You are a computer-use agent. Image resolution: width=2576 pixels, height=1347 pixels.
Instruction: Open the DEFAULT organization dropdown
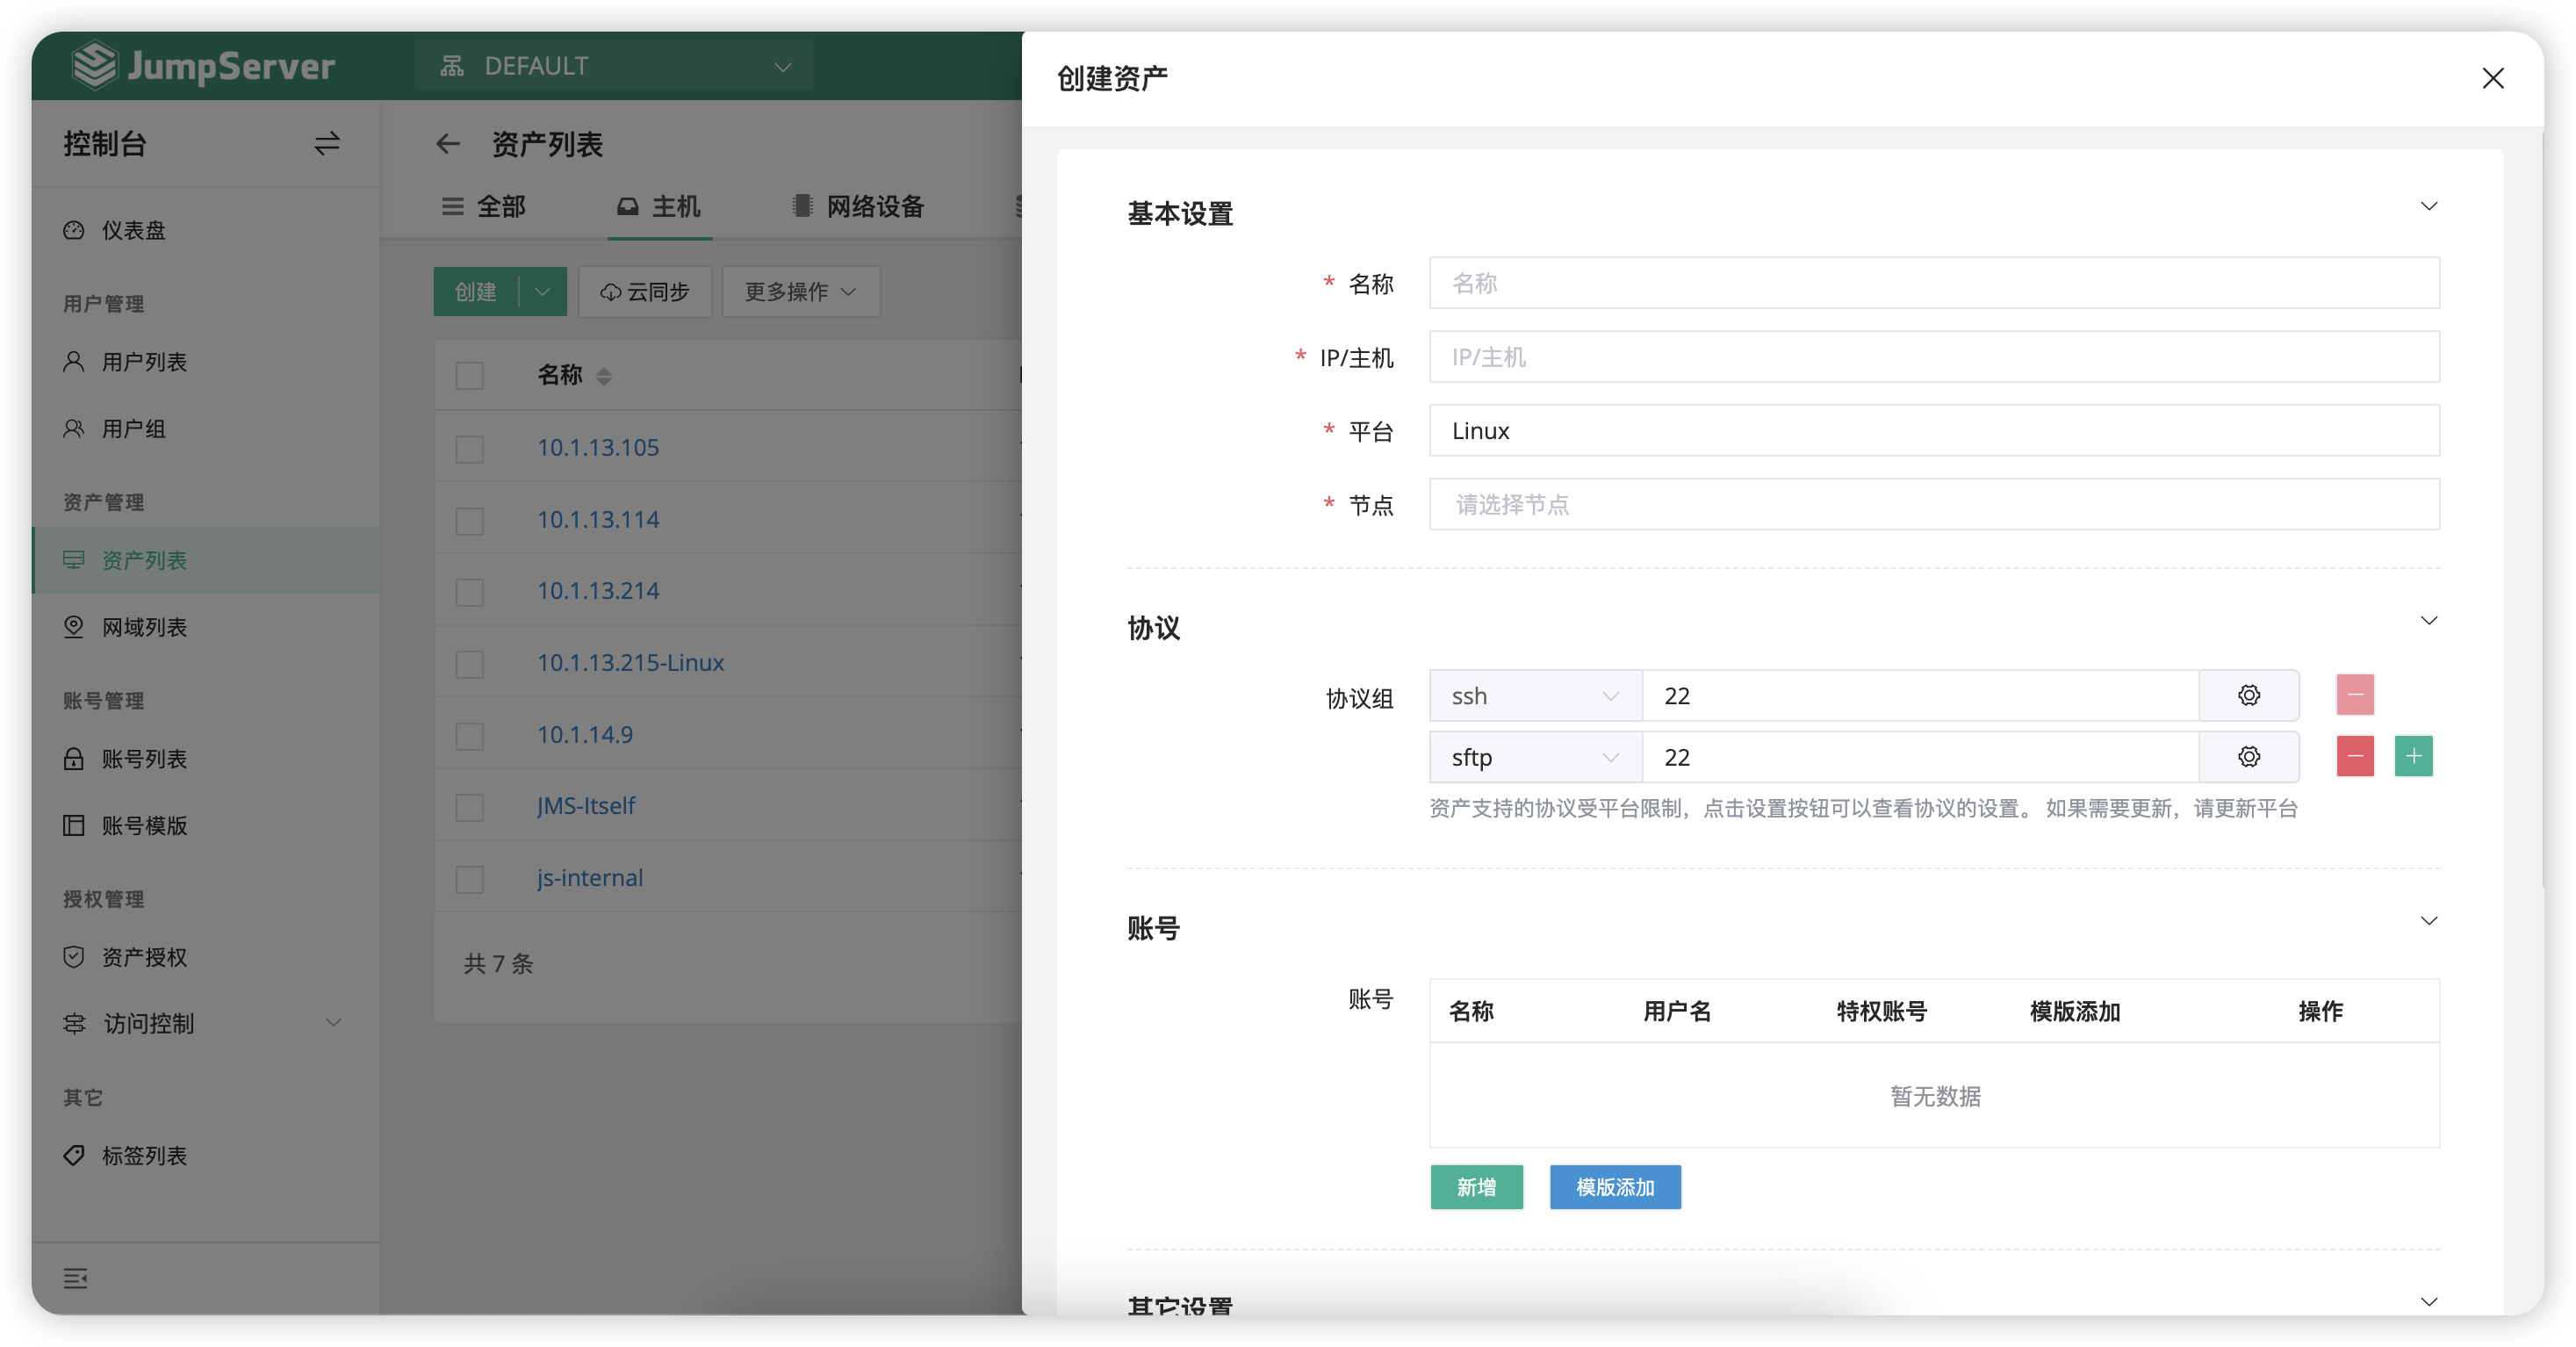[613, 66]
